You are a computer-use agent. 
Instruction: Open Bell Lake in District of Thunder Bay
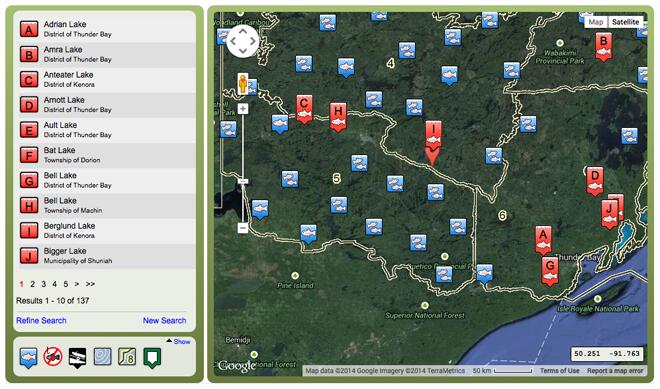pos(107,180)
